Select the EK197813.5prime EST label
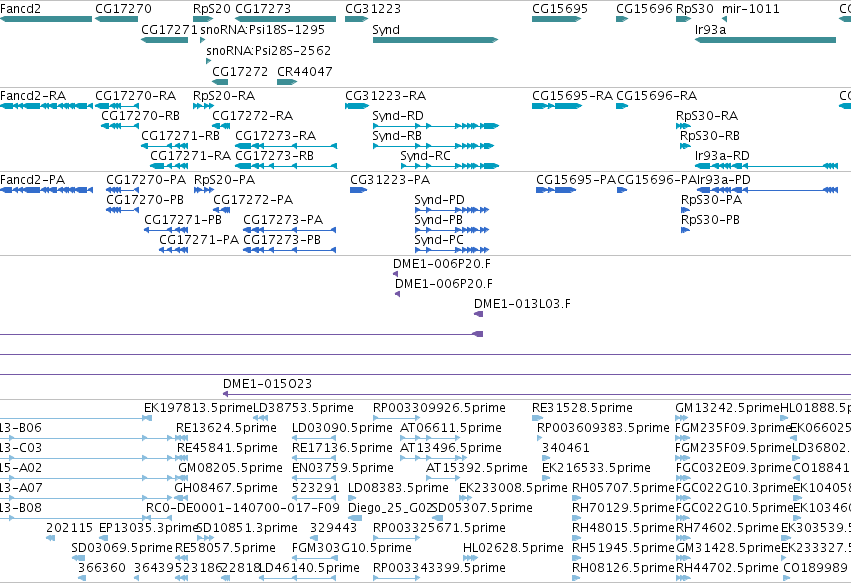 (x=198, y=408)
